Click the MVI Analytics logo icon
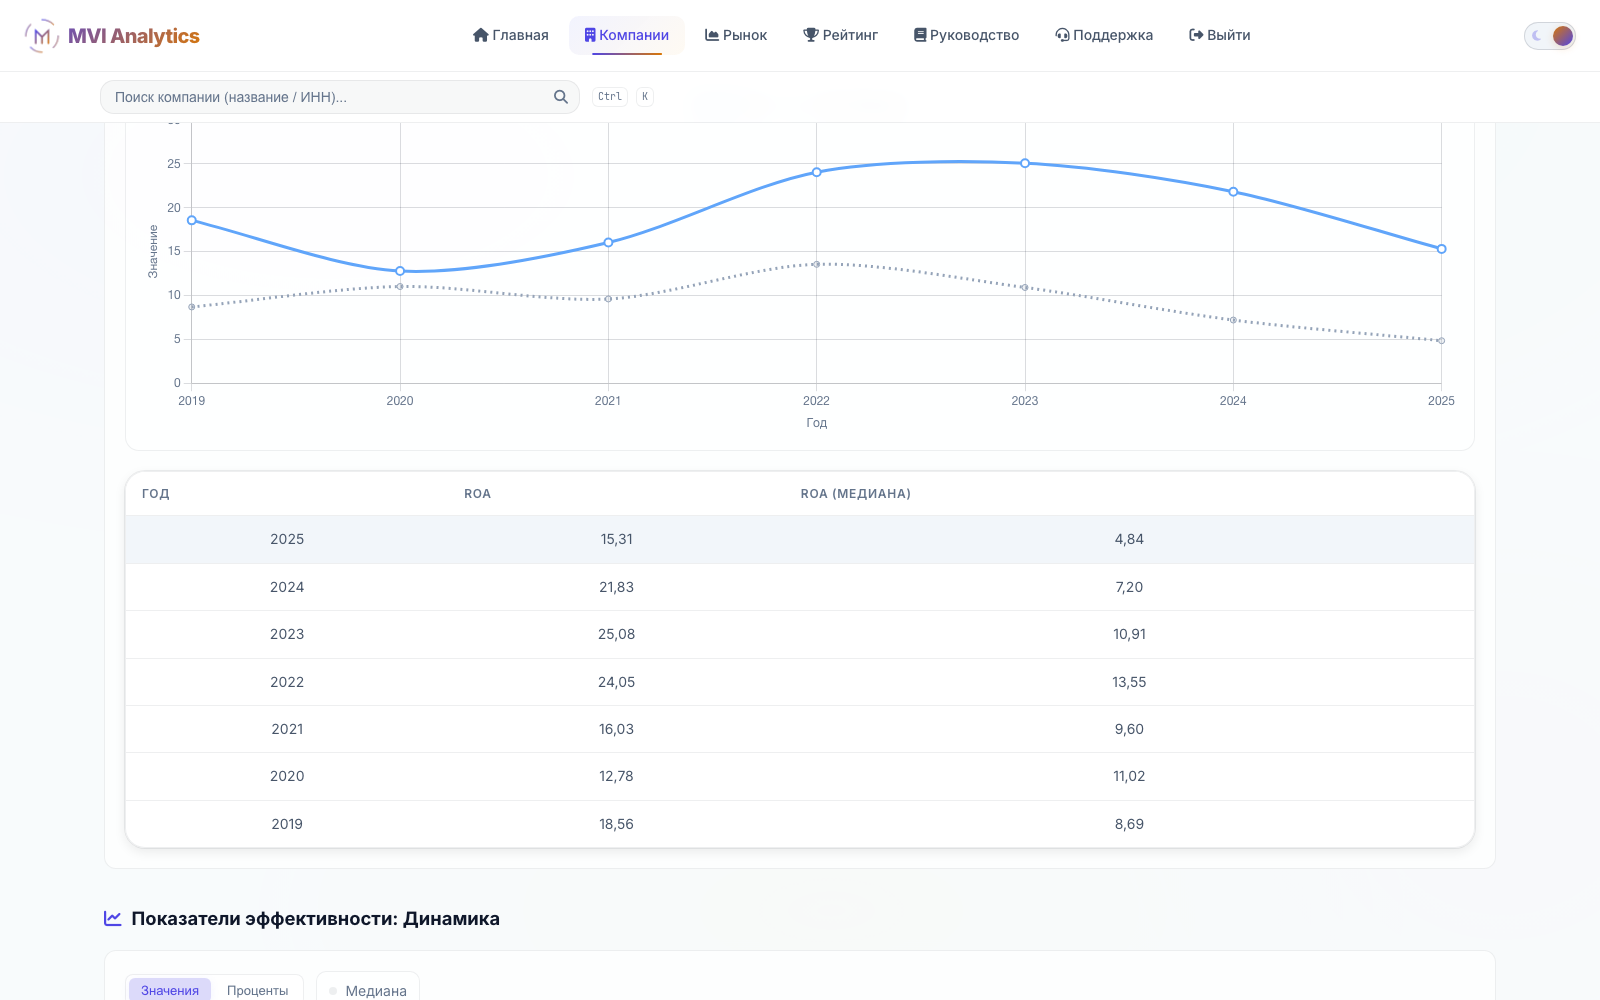 click(41, 36)
